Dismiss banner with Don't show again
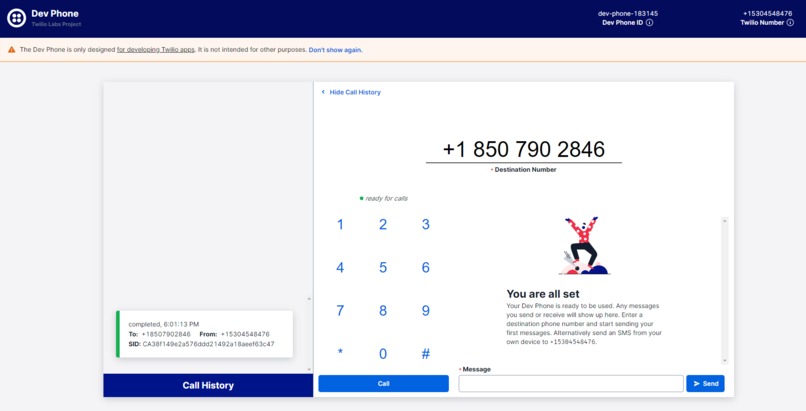 point(336,50)
